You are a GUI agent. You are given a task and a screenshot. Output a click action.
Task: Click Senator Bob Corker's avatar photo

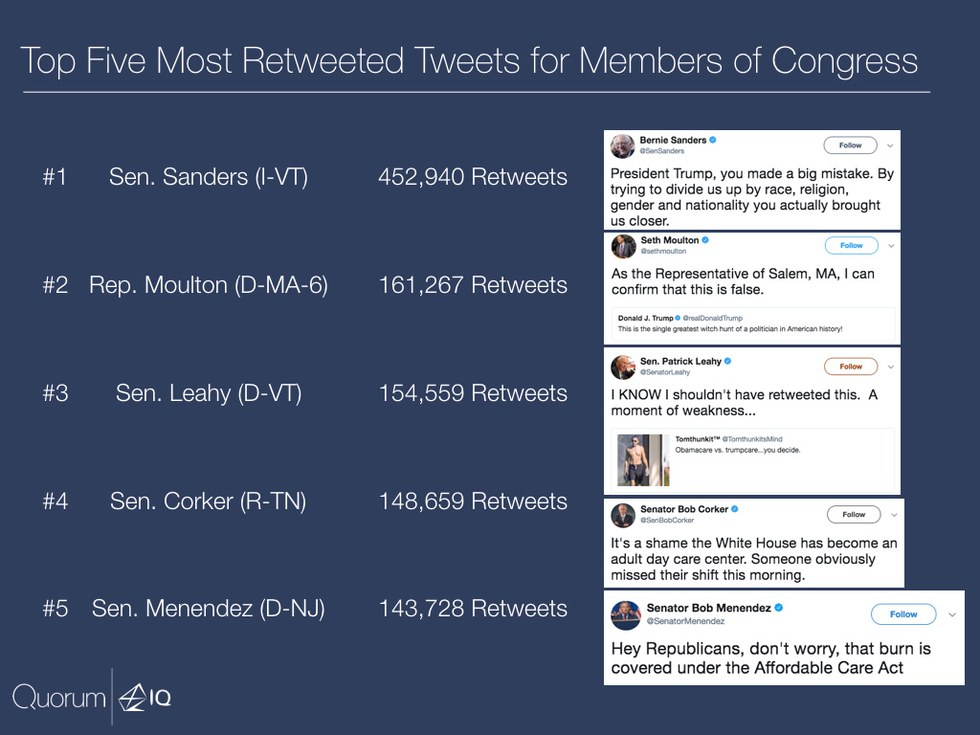(x=623, y=515)
